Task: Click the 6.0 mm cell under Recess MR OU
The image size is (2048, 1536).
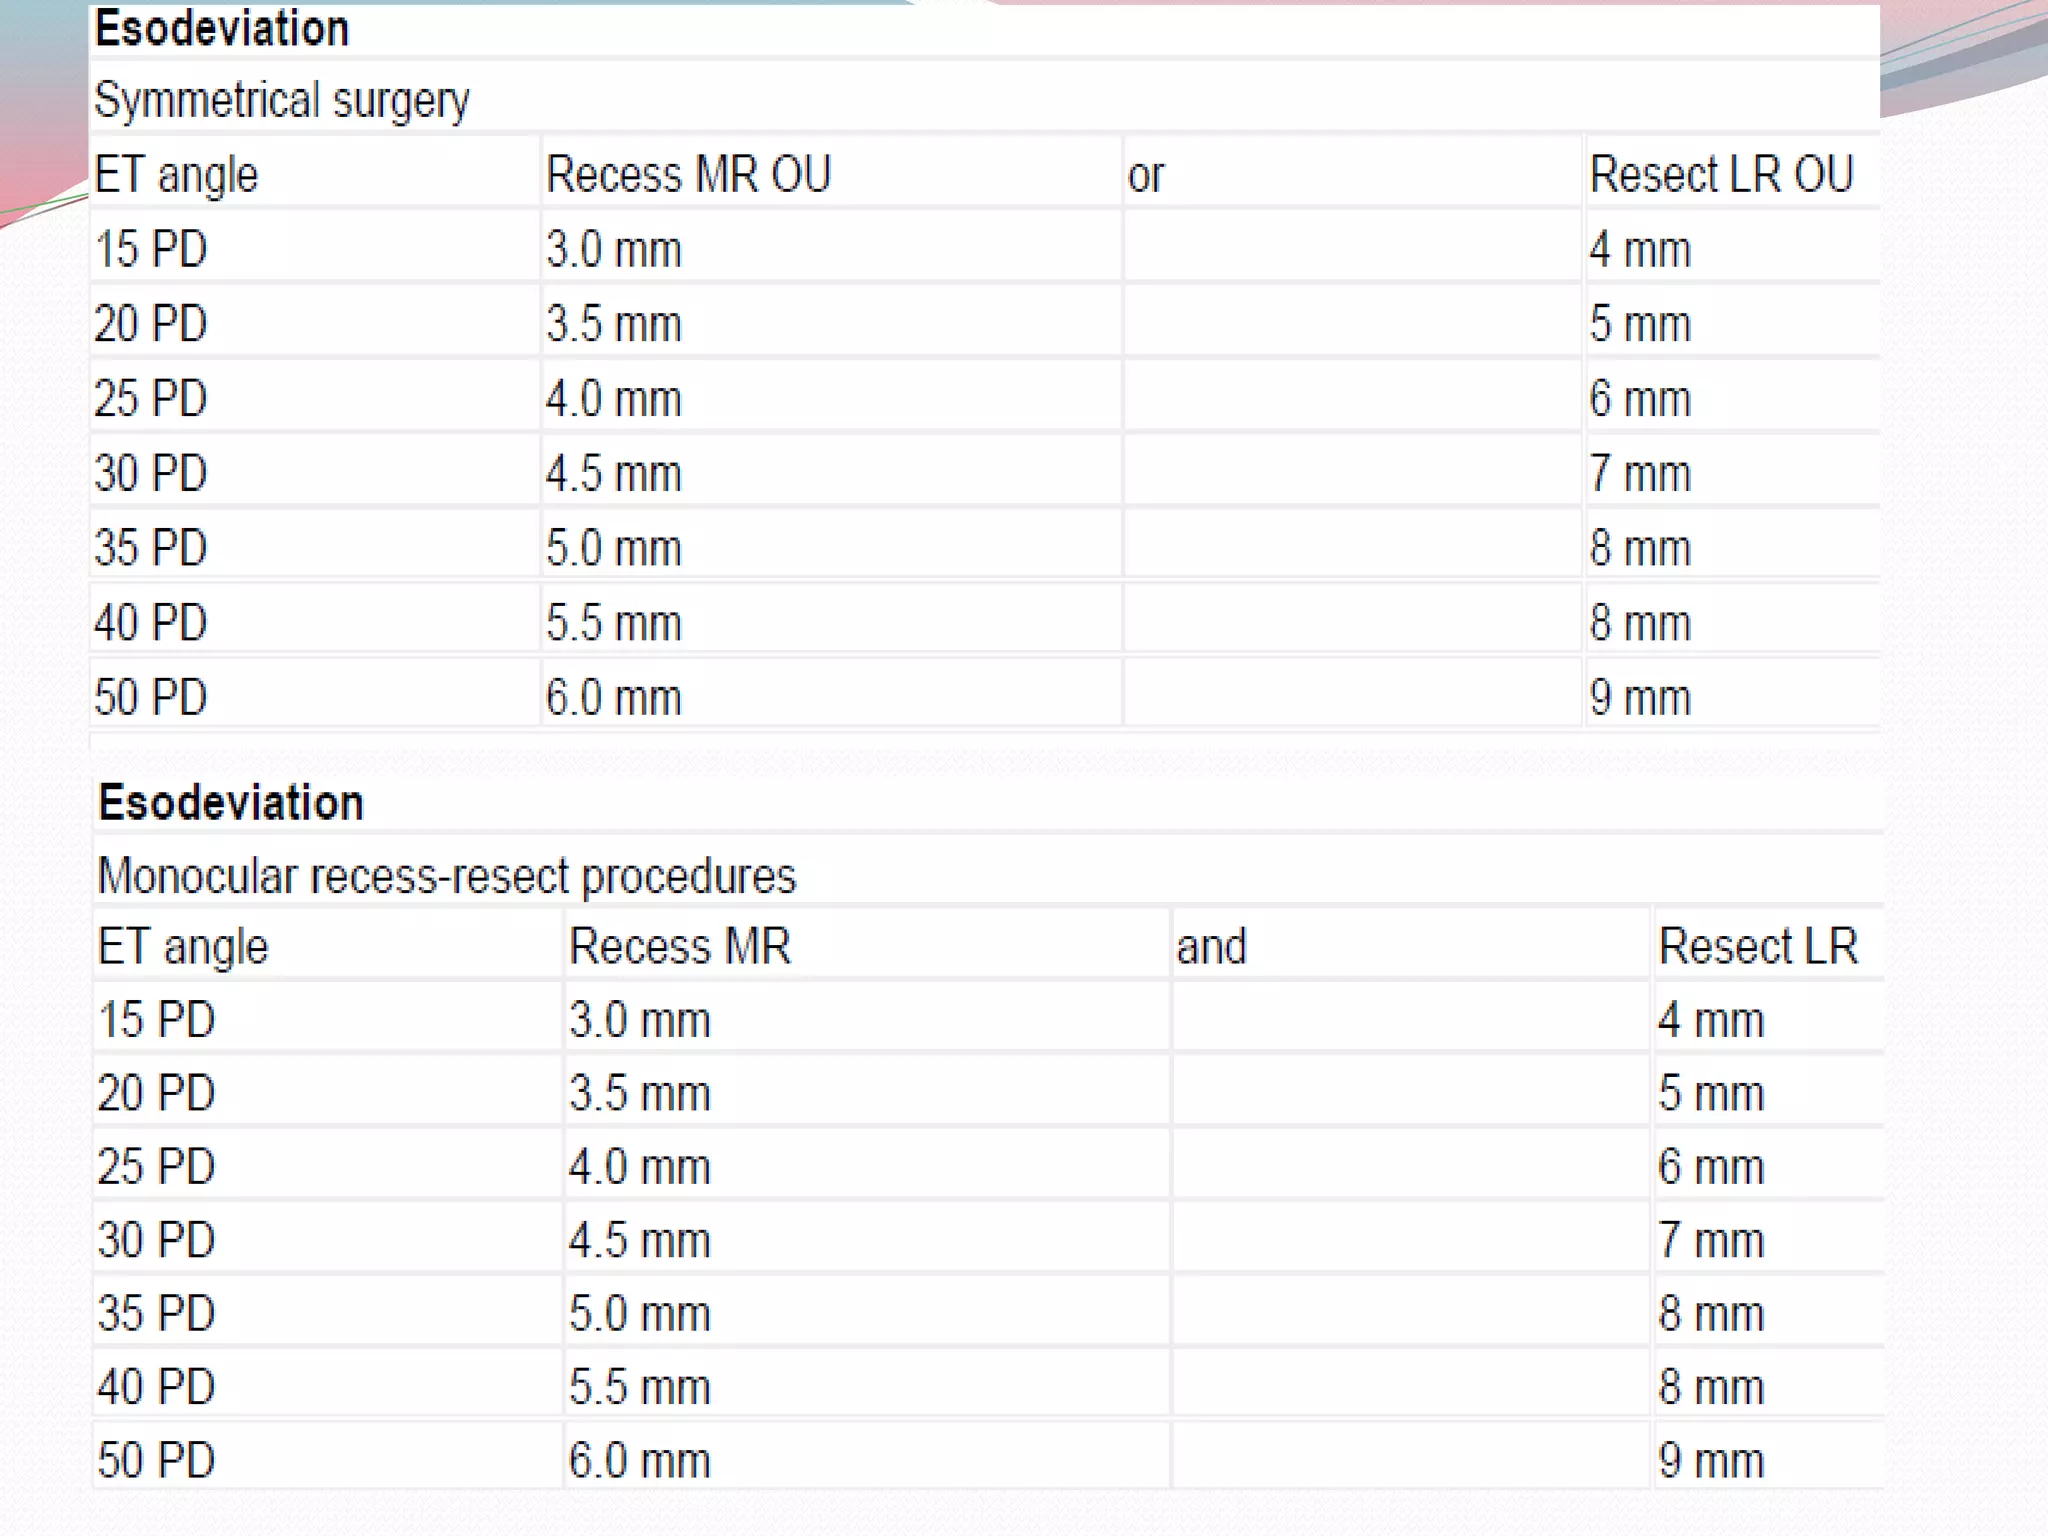Action: pos(613,697)
